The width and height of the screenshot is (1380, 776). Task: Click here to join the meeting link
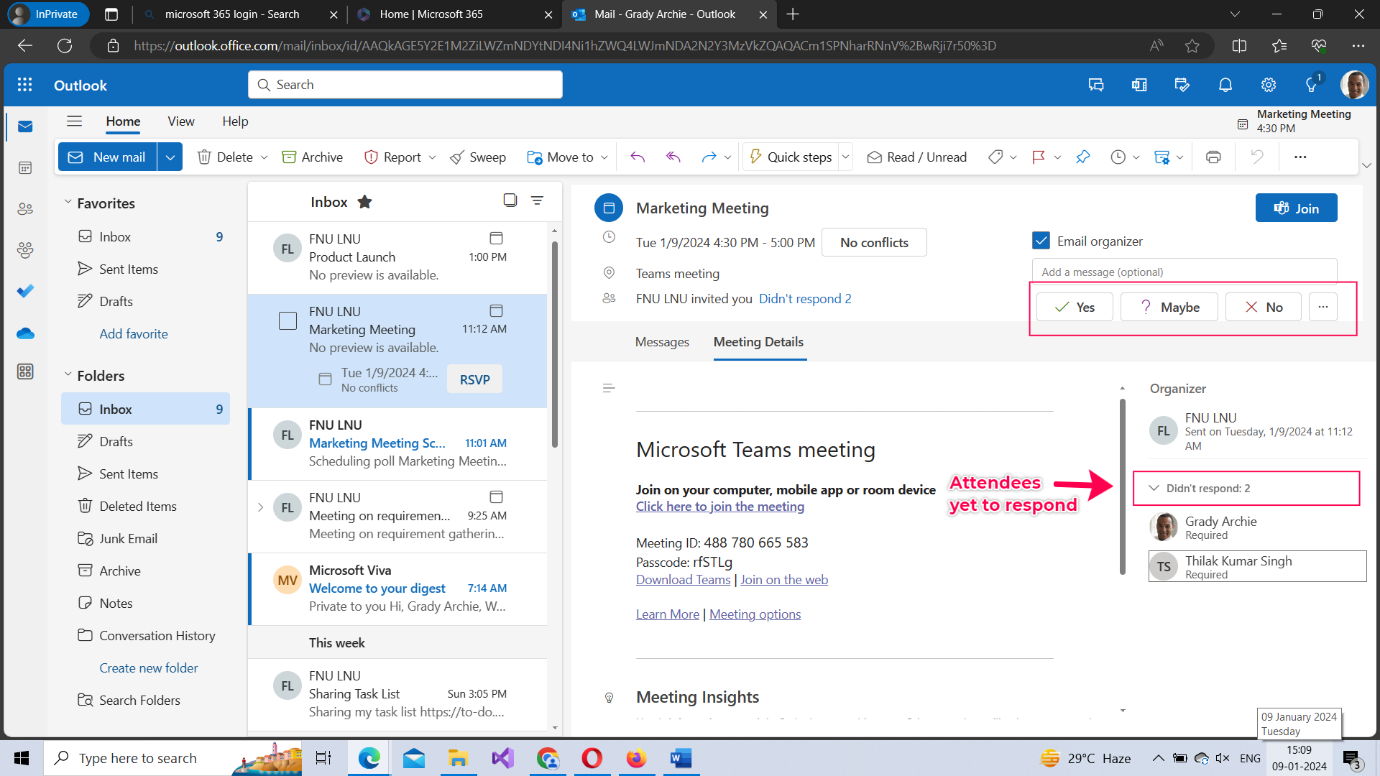click(720, 506)
